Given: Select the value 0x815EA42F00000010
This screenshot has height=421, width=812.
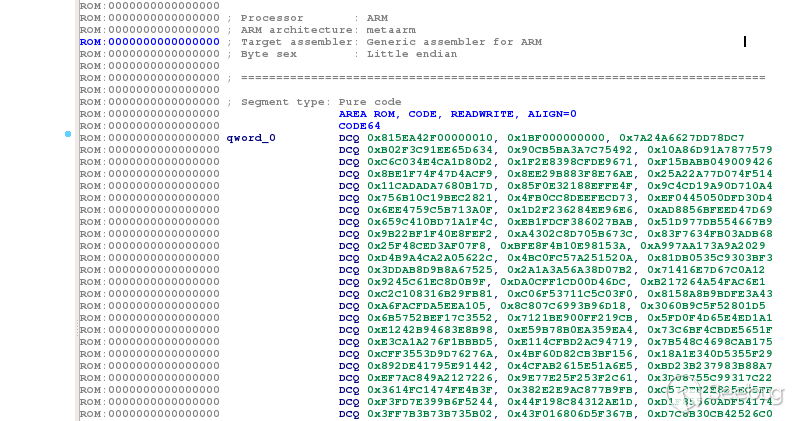Looking at the screenshot, I should tap(430, 138).
